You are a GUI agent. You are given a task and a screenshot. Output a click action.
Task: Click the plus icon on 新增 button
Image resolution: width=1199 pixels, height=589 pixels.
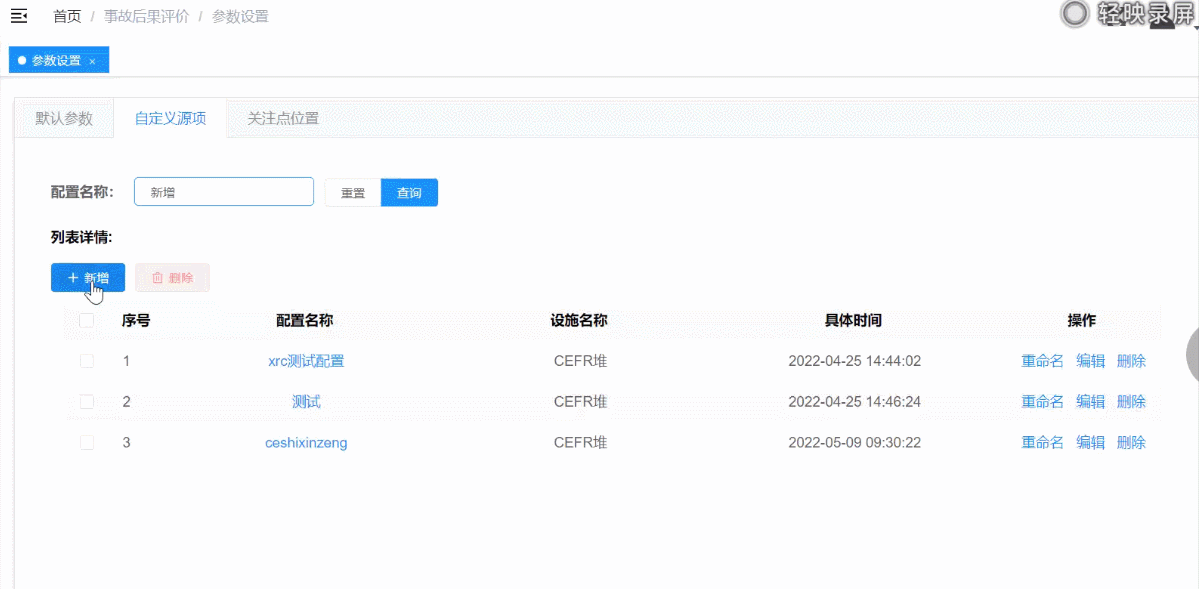(x=73, y=278)
